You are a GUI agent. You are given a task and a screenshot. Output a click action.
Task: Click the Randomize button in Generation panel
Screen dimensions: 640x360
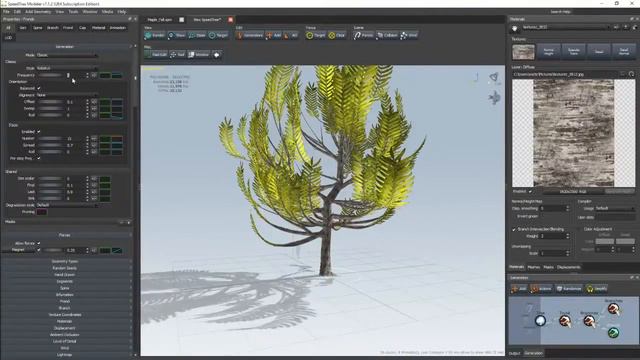click(x=569, y=289)
